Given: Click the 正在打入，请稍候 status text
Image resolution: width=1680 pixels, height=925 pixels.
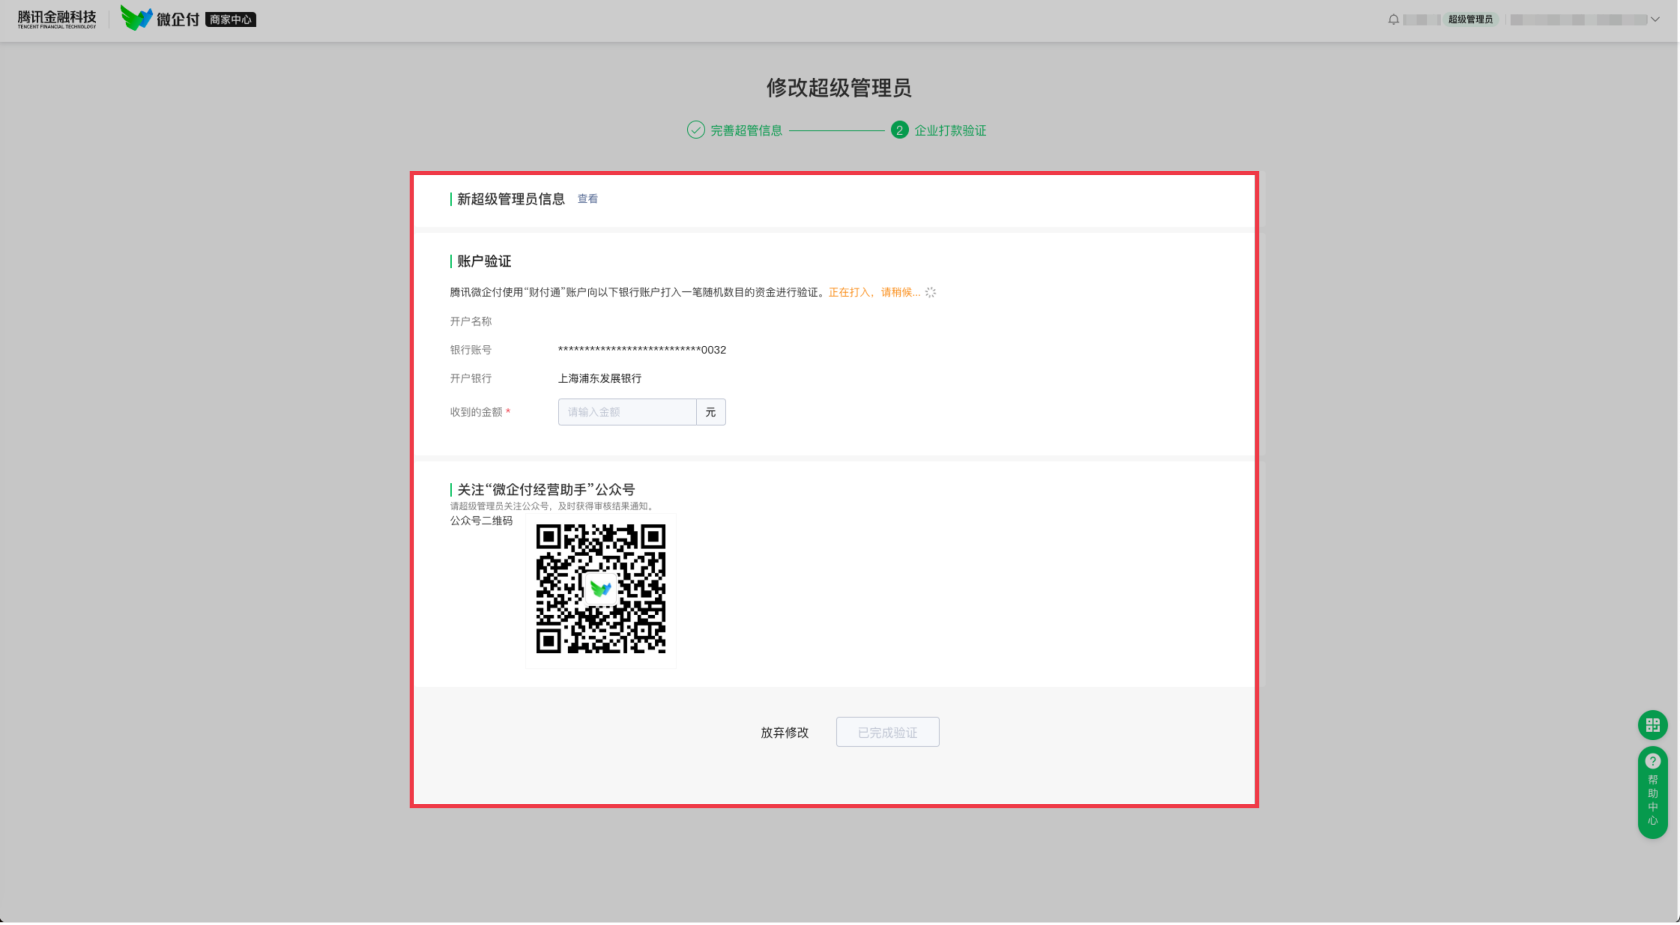Looking at the screenshot, I should (874, 292).
